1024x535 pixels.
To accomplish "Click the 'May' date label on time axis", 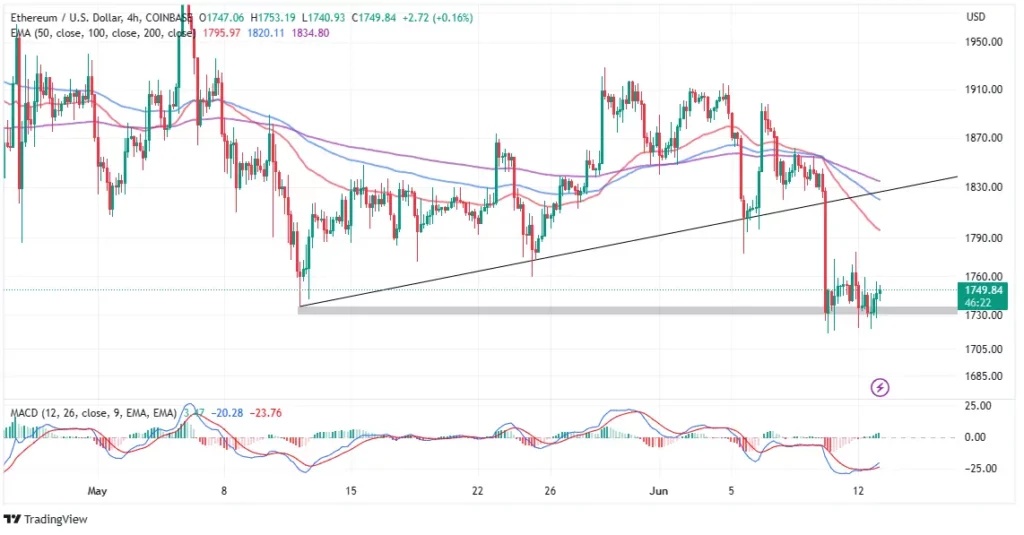I will [x=97, y=491].
